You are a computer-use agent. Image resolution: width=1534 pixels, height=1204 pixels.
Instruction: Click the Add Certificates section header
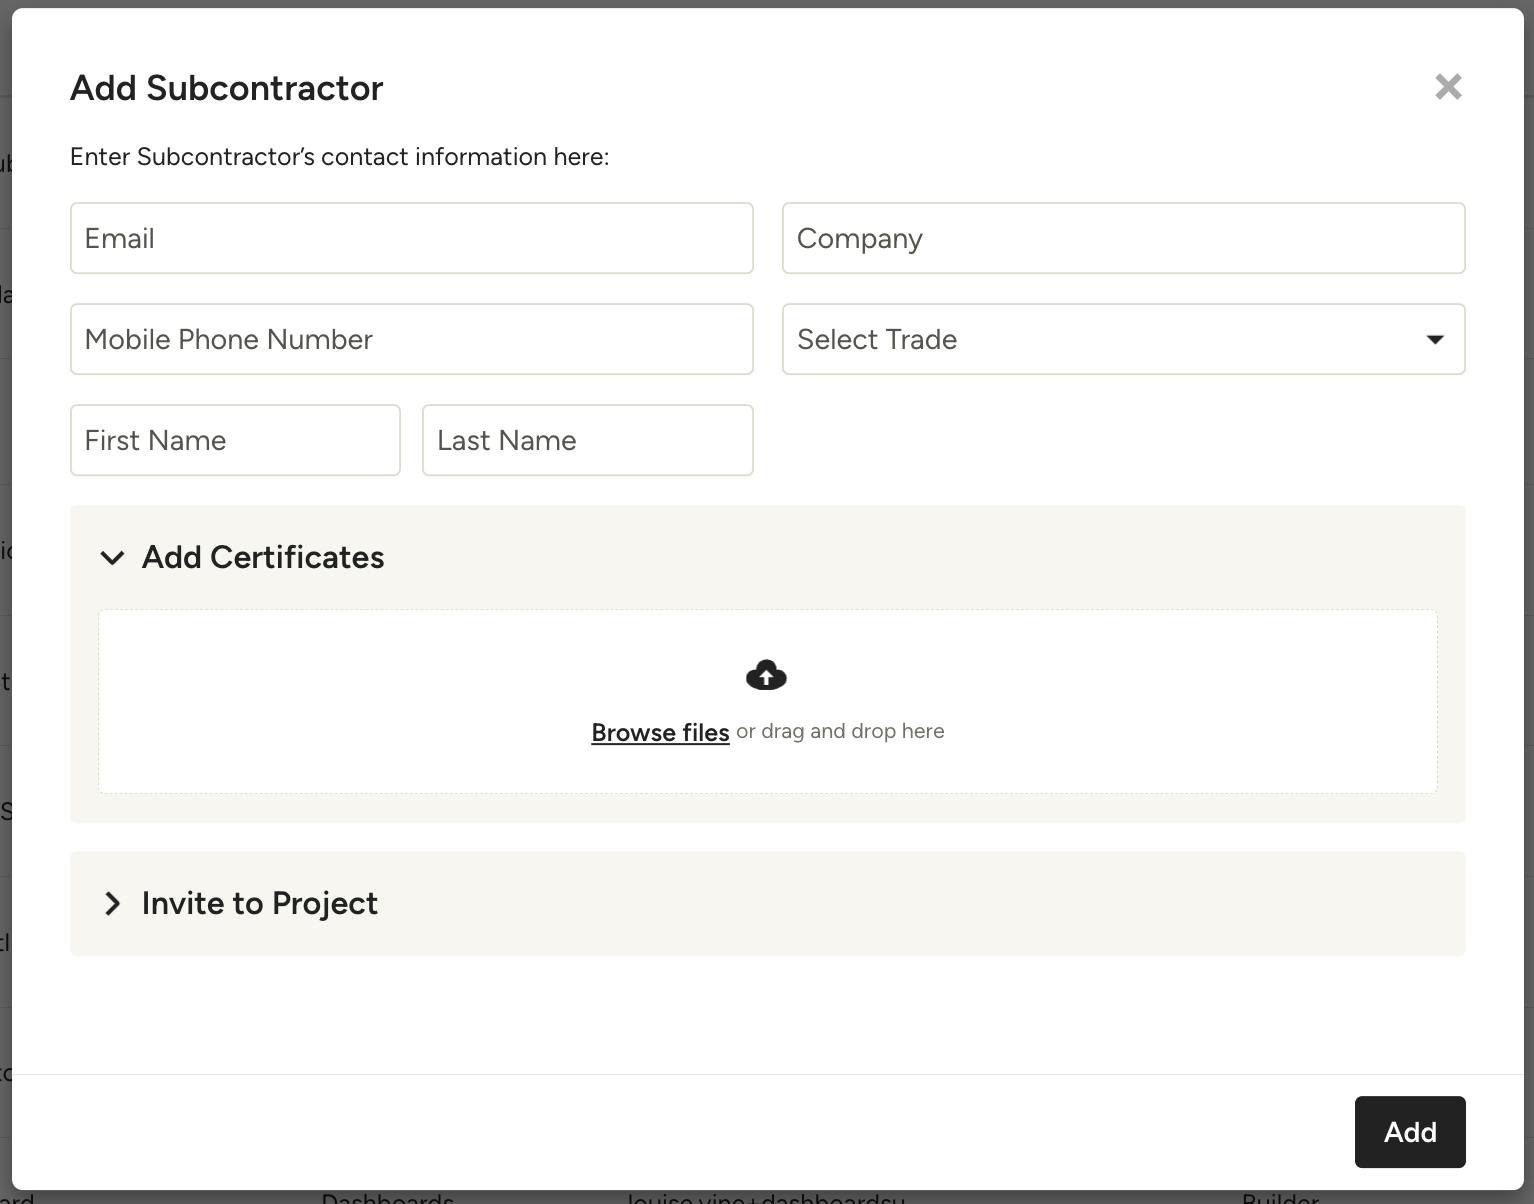click(263, 557)
